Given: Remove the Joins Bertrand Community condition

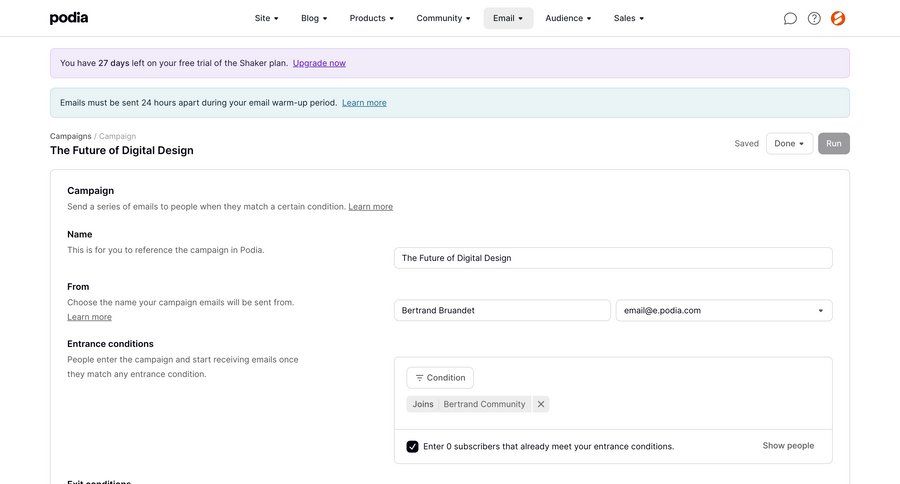Looking at the screenshot, I should [x=541, y=404].
